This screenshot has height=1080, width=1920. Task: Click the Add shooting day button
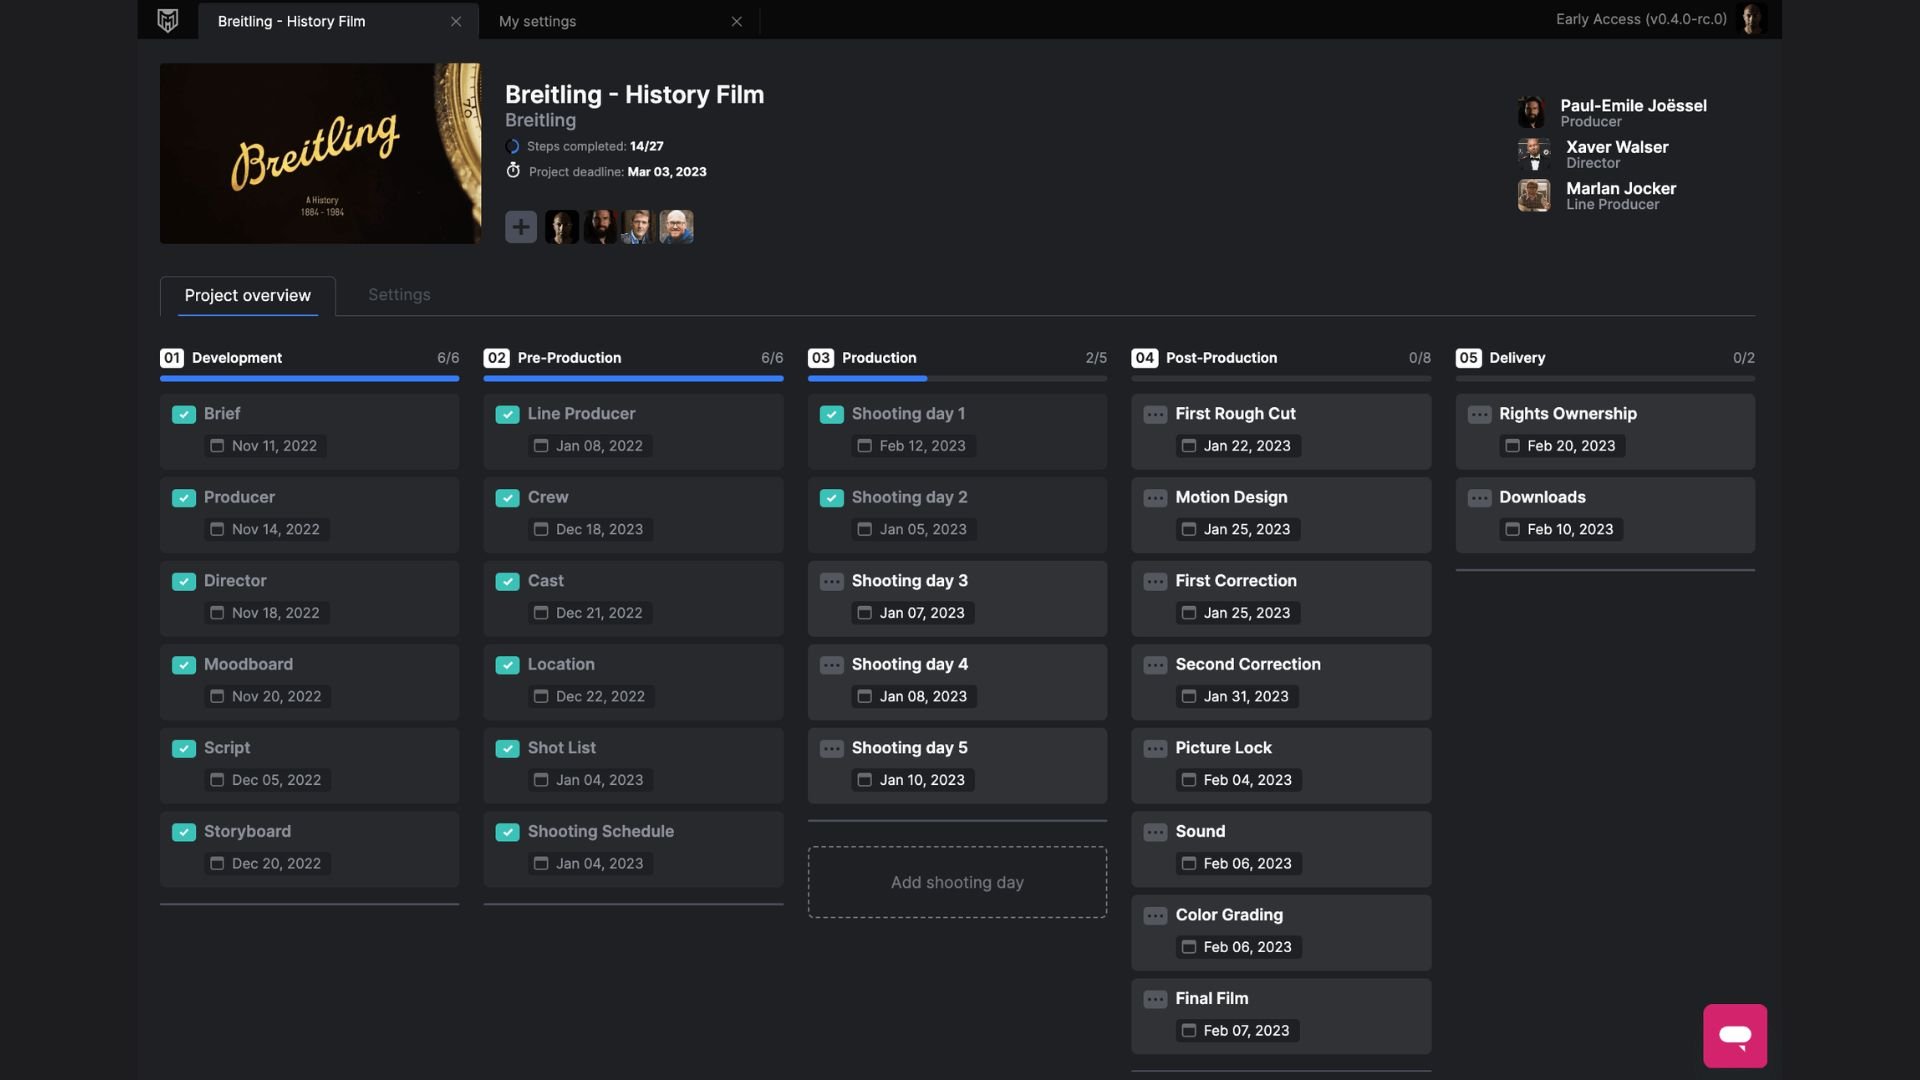click(957, 881)
